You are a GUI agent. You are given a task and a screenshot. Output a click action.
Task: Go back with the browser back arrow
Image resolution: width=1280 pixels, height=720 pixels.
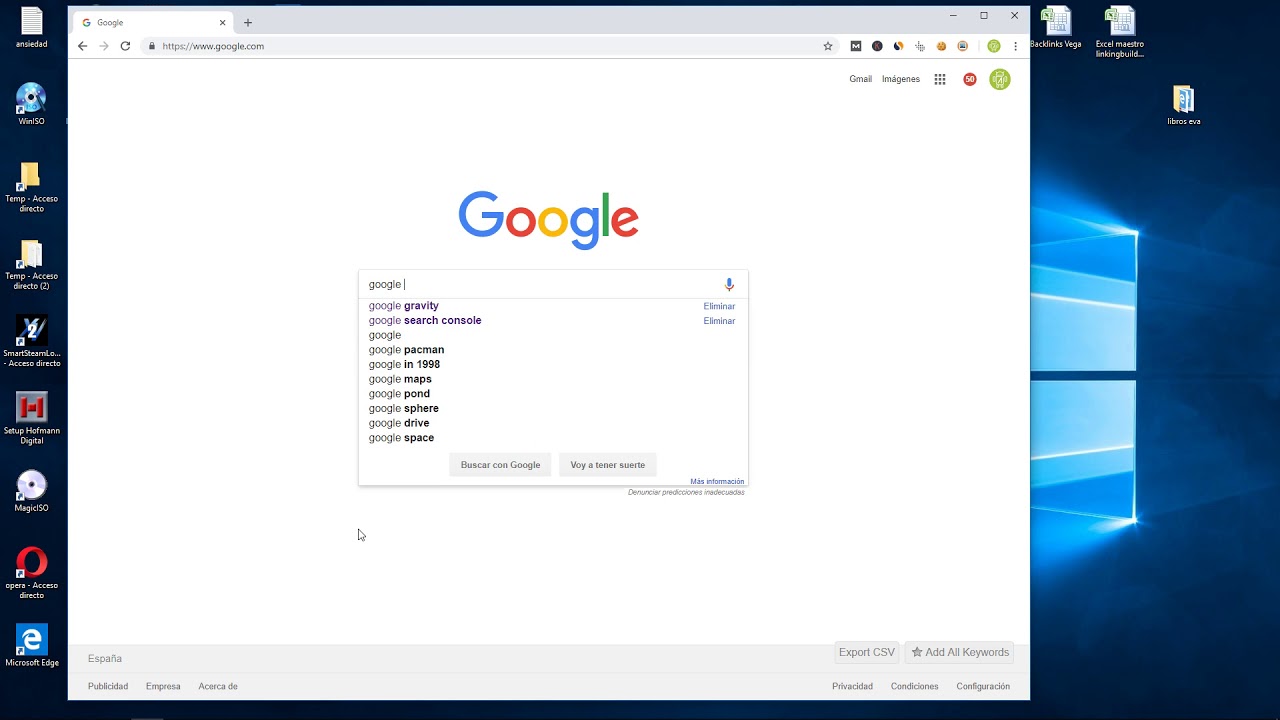point(82,46)
